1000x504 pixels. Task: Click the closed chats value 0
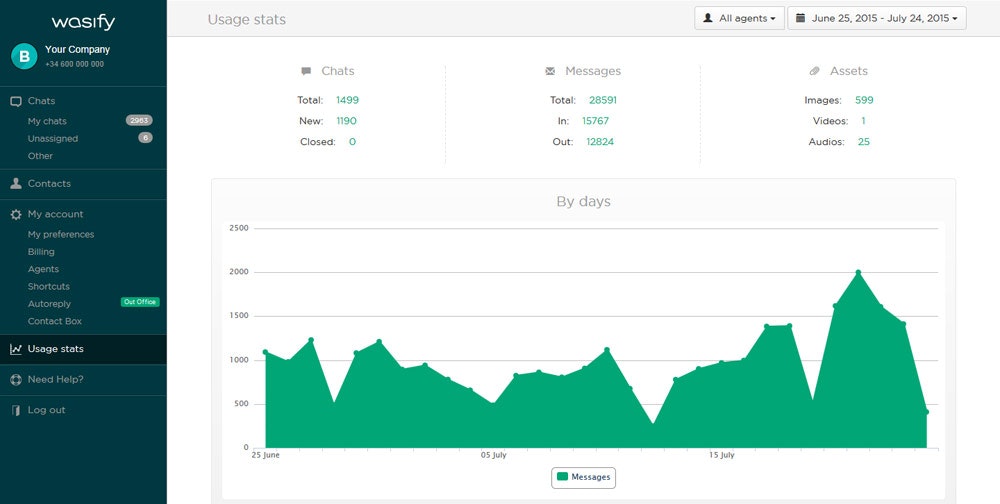pos(352,142)
